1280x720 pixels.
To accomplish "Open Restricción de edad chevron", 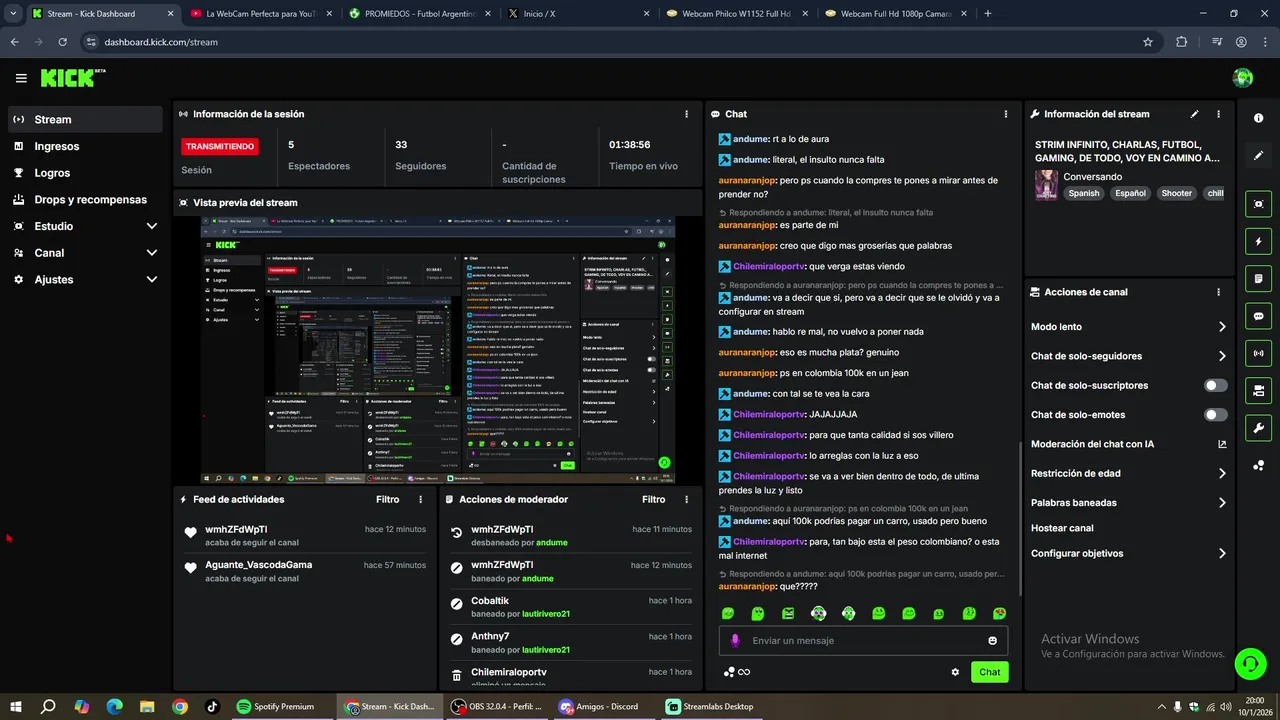I will pos(1222,474).
